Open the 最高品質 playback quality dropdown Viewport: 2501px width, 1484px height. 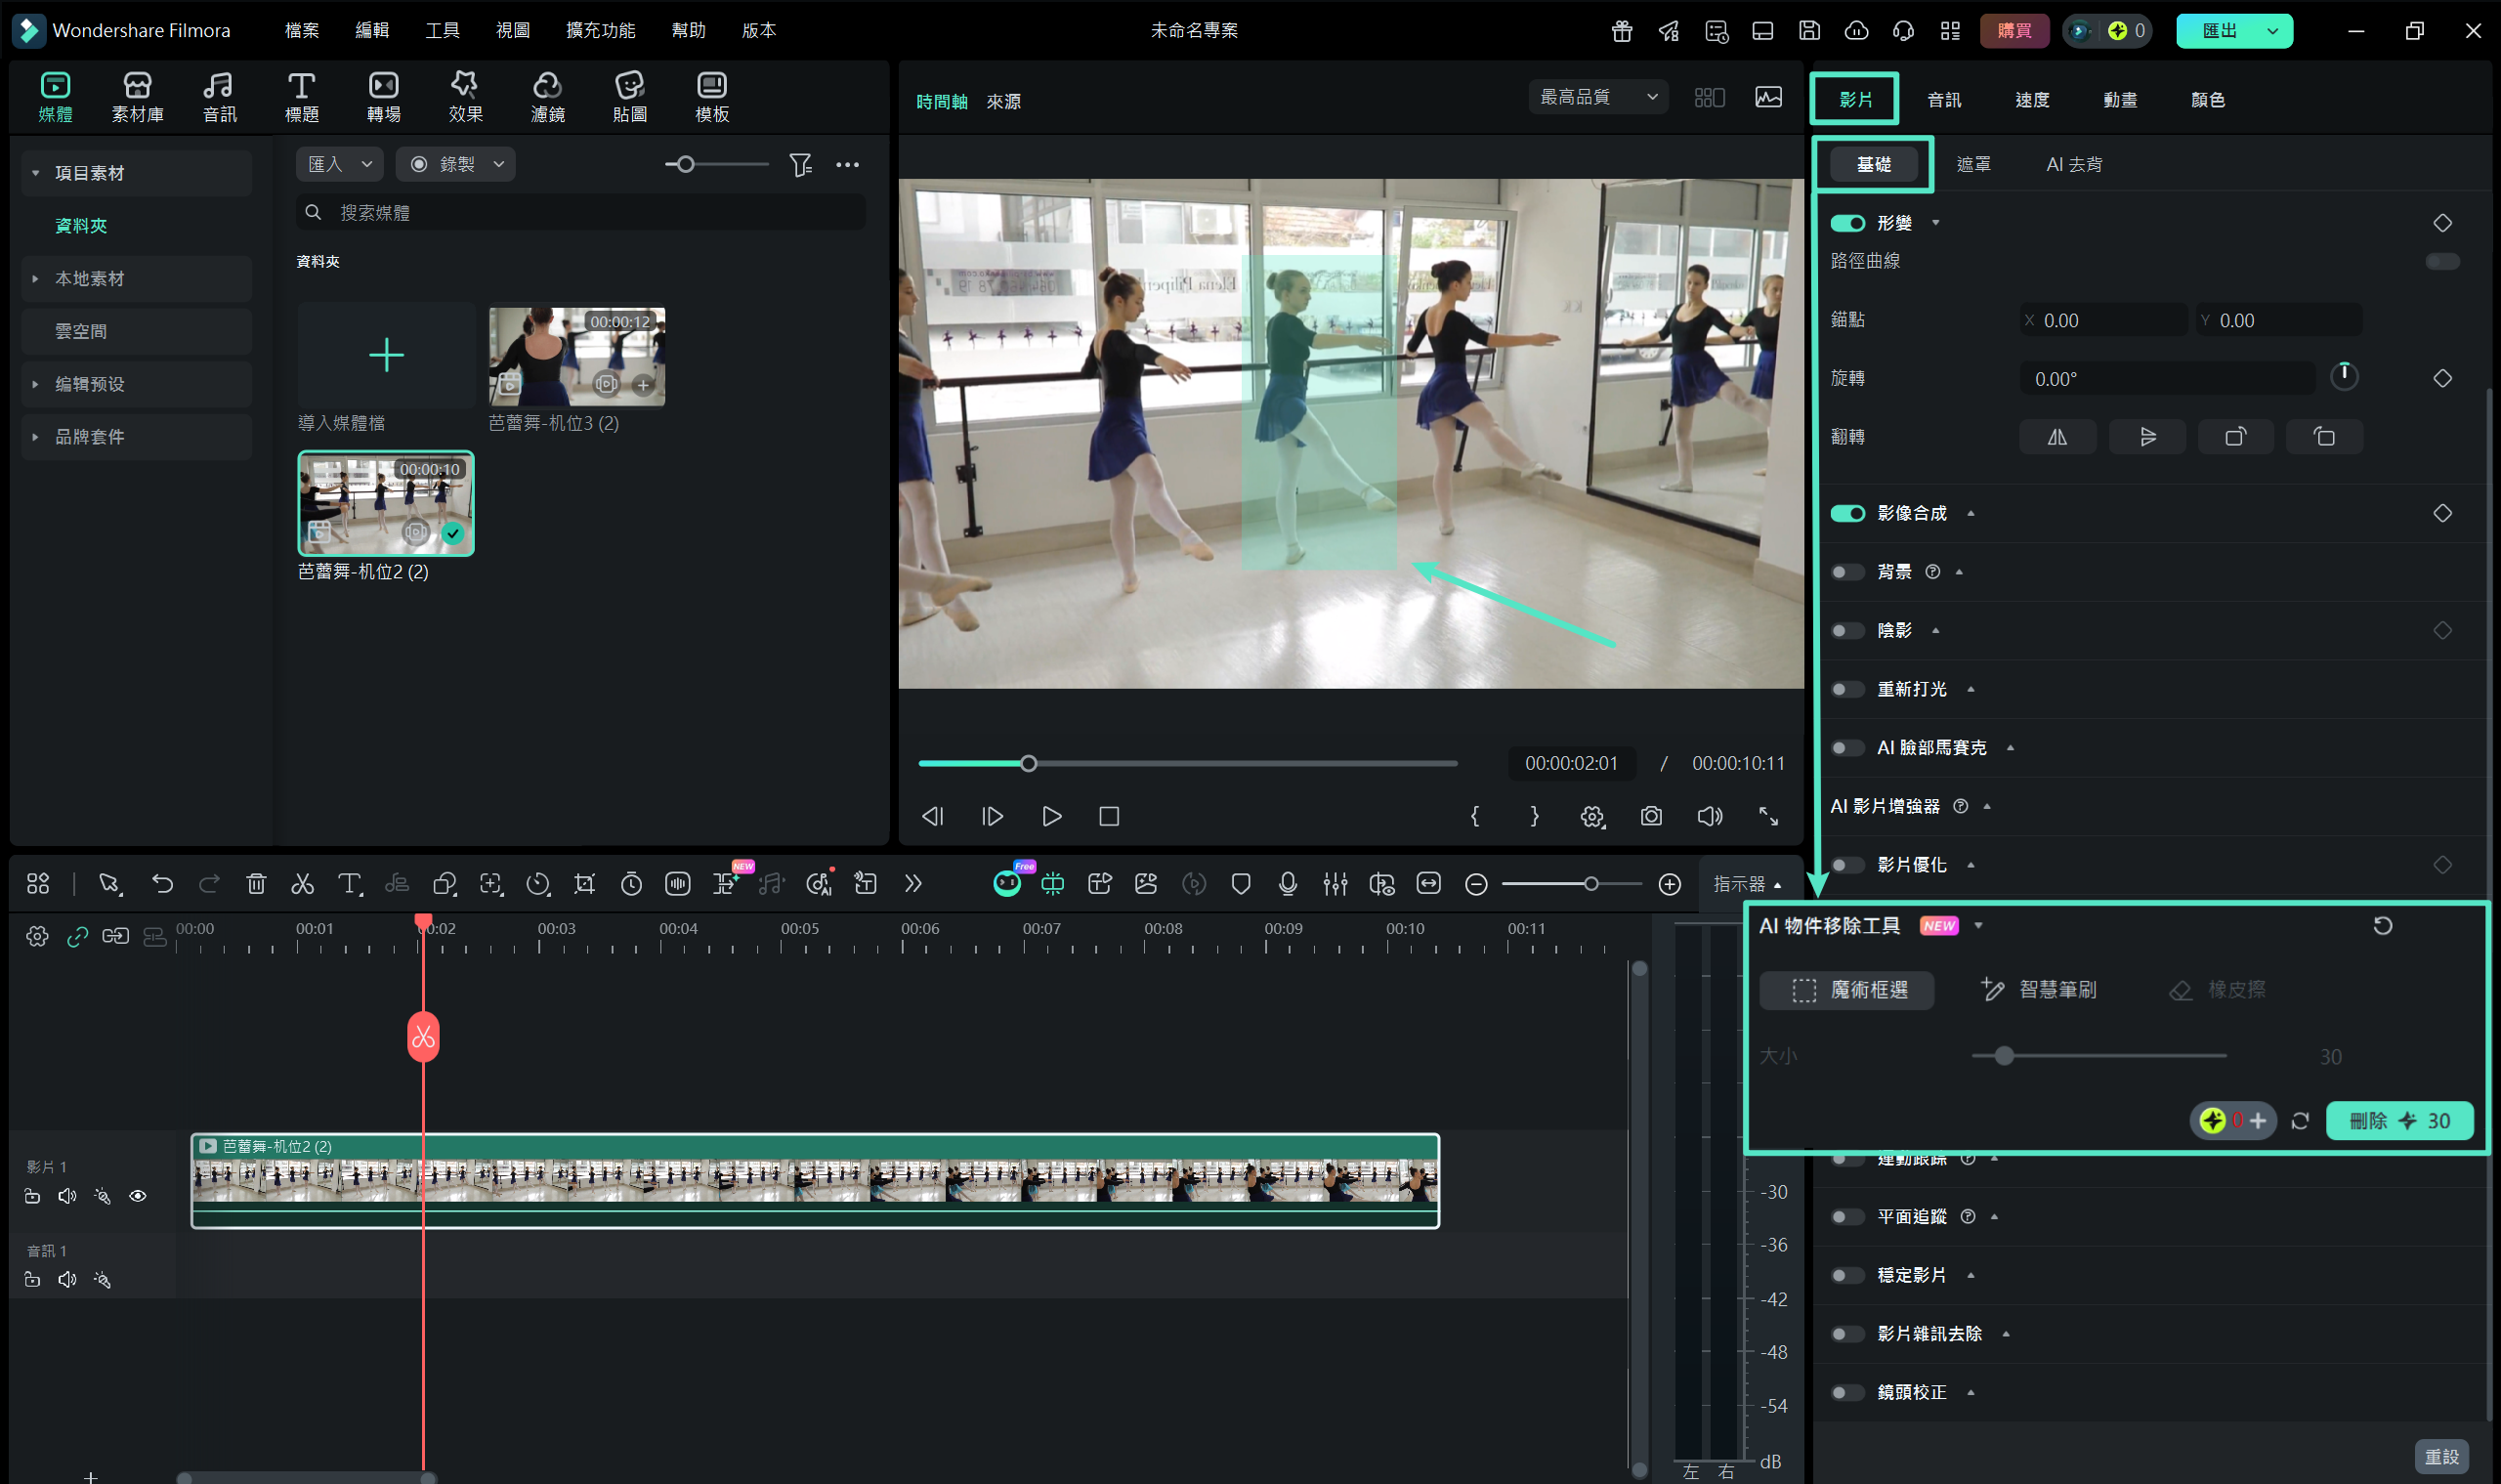pos(1597,97)
